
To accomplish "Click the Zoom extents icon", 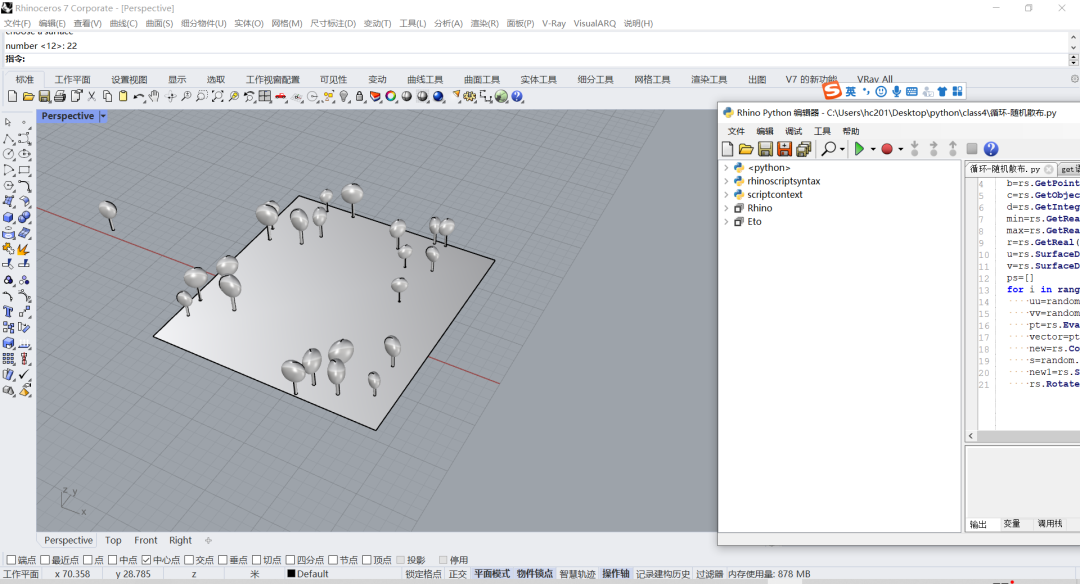I will pyautogui.click(x=218, y=96).
